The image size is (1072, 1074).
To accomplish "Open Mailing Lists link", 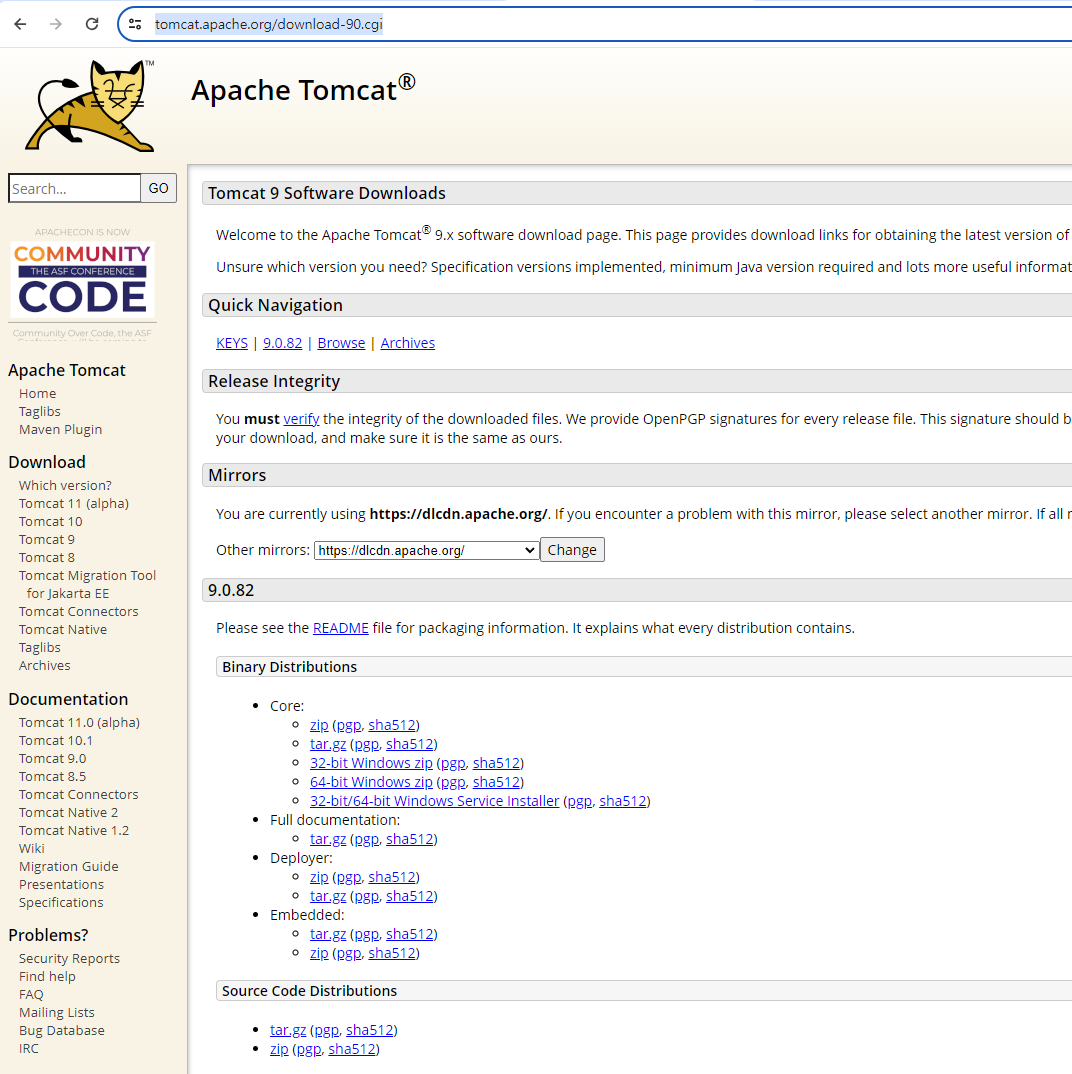I will [x=57, y=1012].
